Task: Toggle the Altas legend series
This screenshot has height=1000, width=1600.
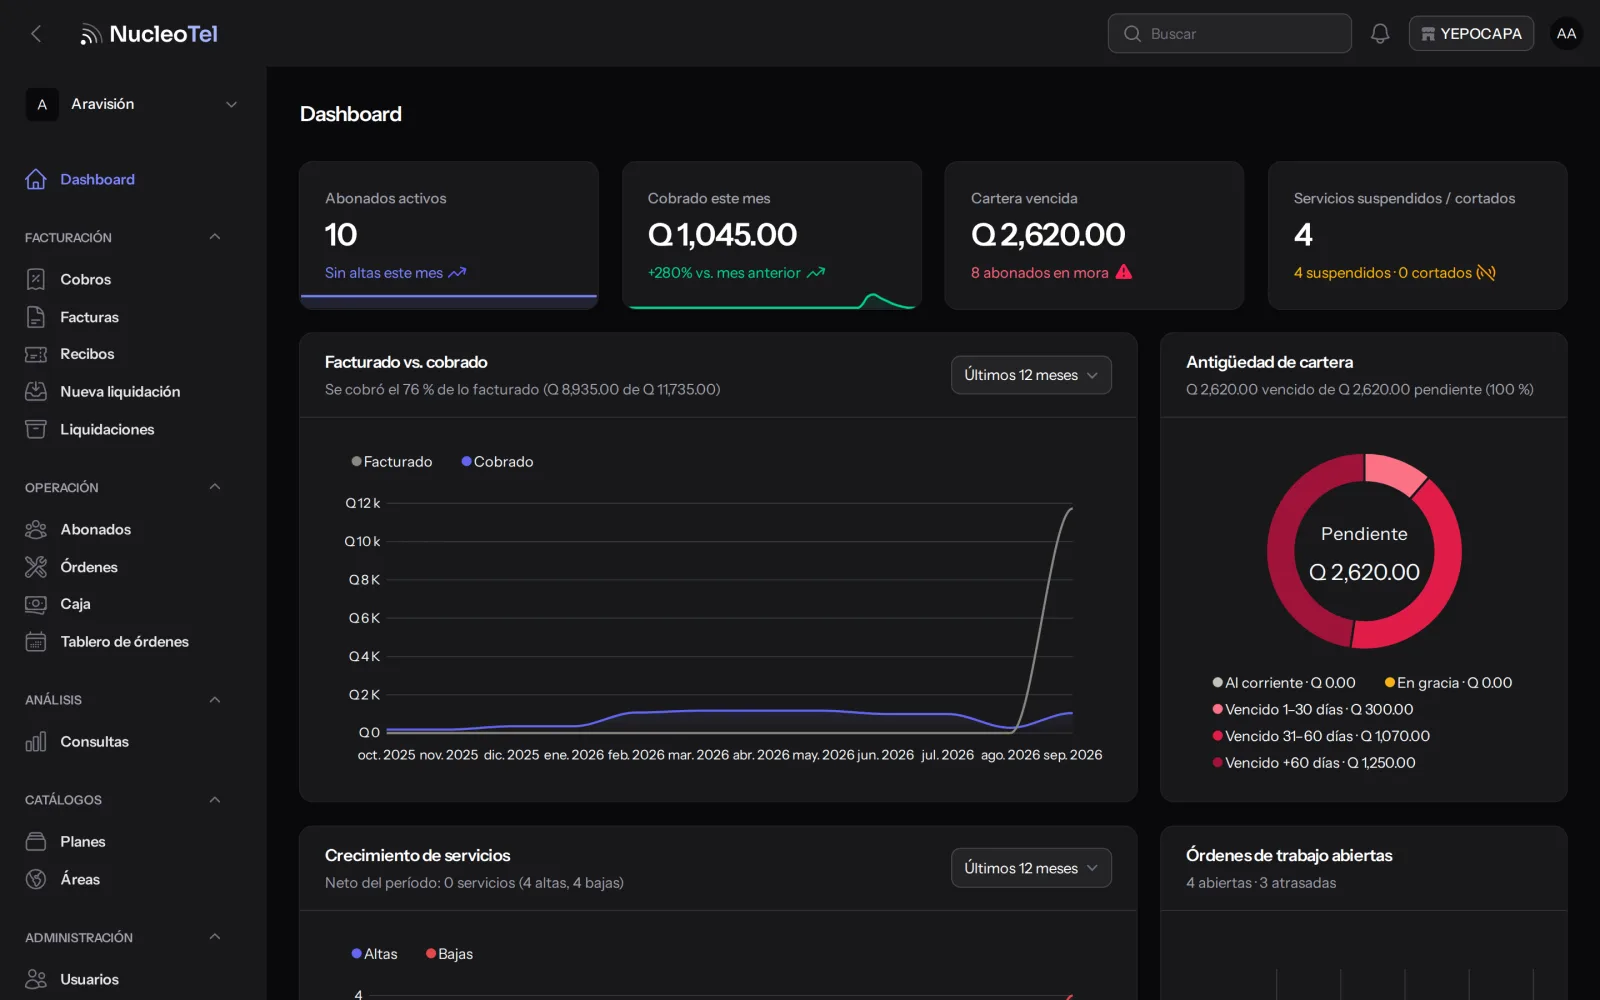Action: pyautogui.click(x=374, y=954)
